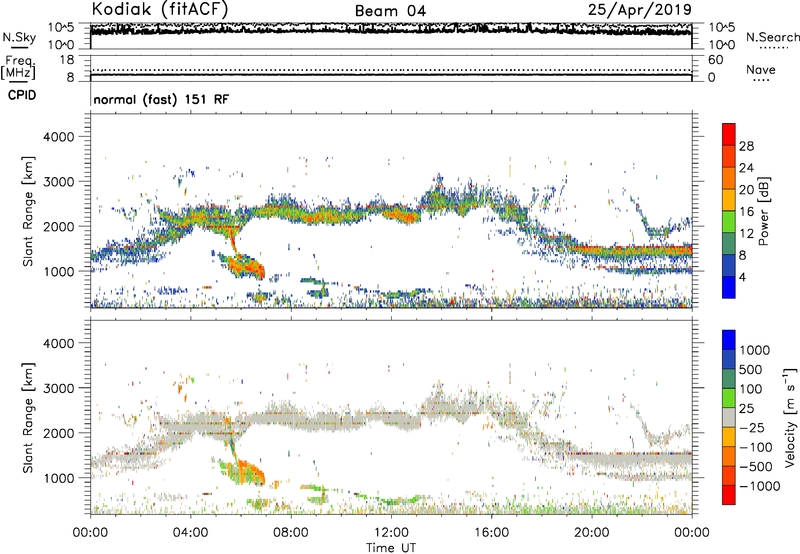The image size is (800, 554).
Task: Click the N.Search legend label
Action: 772,37
